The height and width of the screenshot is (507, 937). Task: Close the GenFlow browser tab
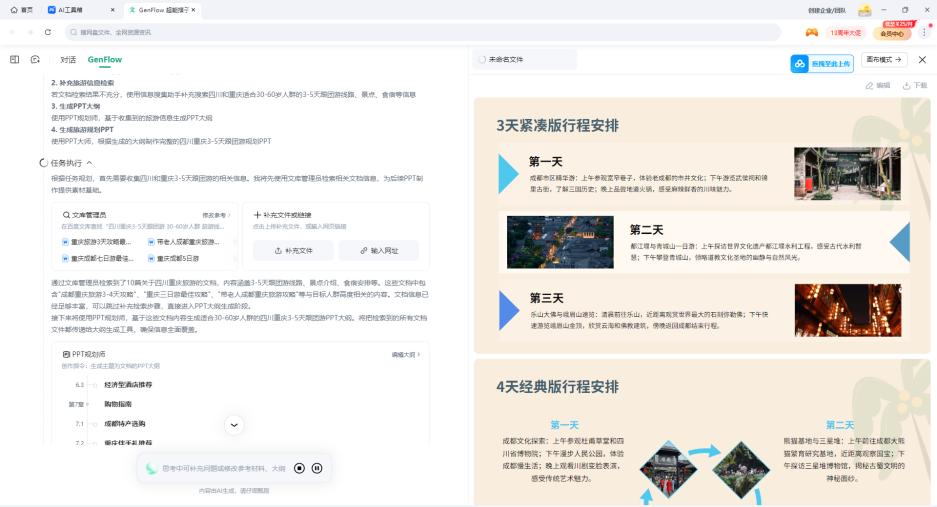[193, 10]
